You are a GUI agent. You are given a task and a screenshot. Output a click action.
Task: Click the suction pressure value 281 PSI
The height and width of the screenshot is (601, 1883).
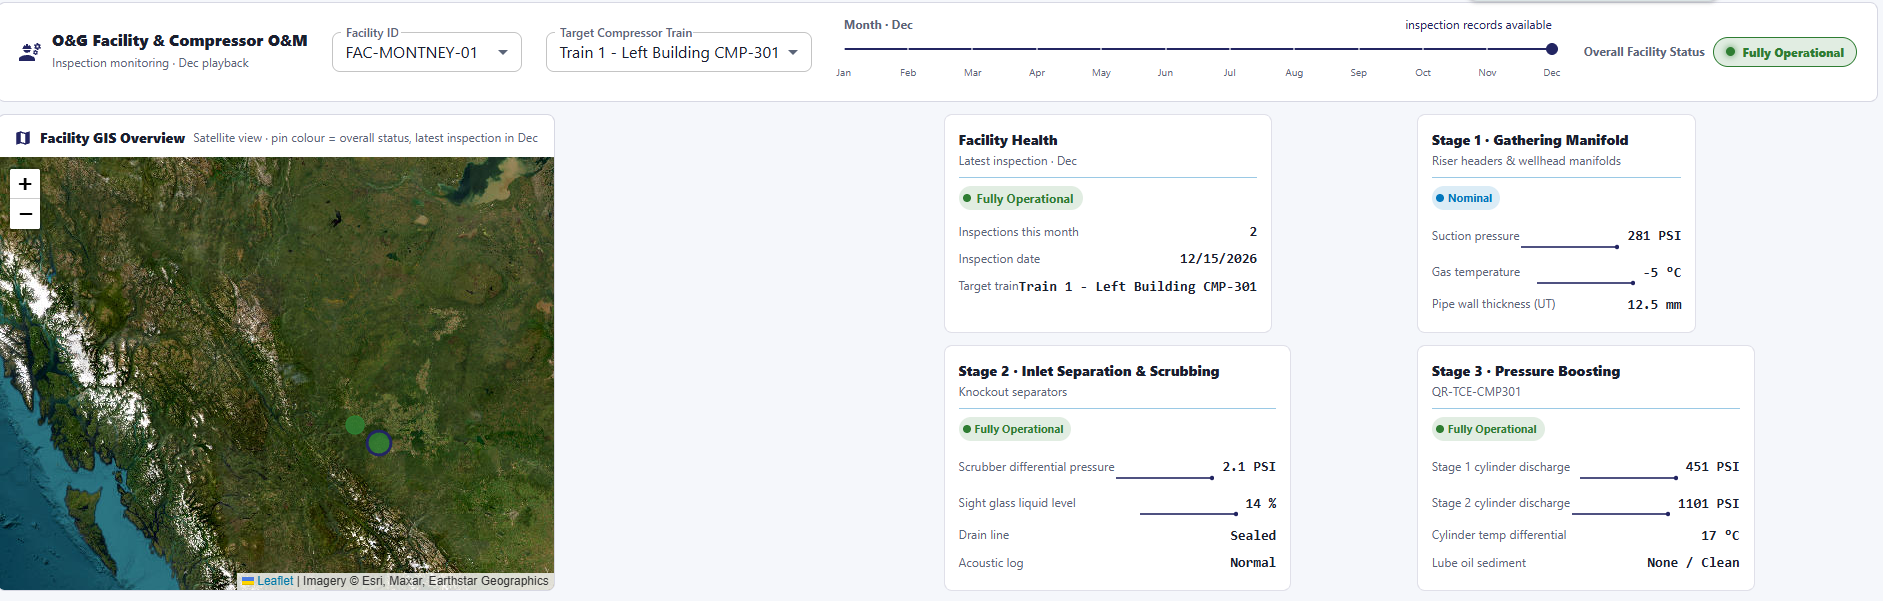pos(1654,236)
